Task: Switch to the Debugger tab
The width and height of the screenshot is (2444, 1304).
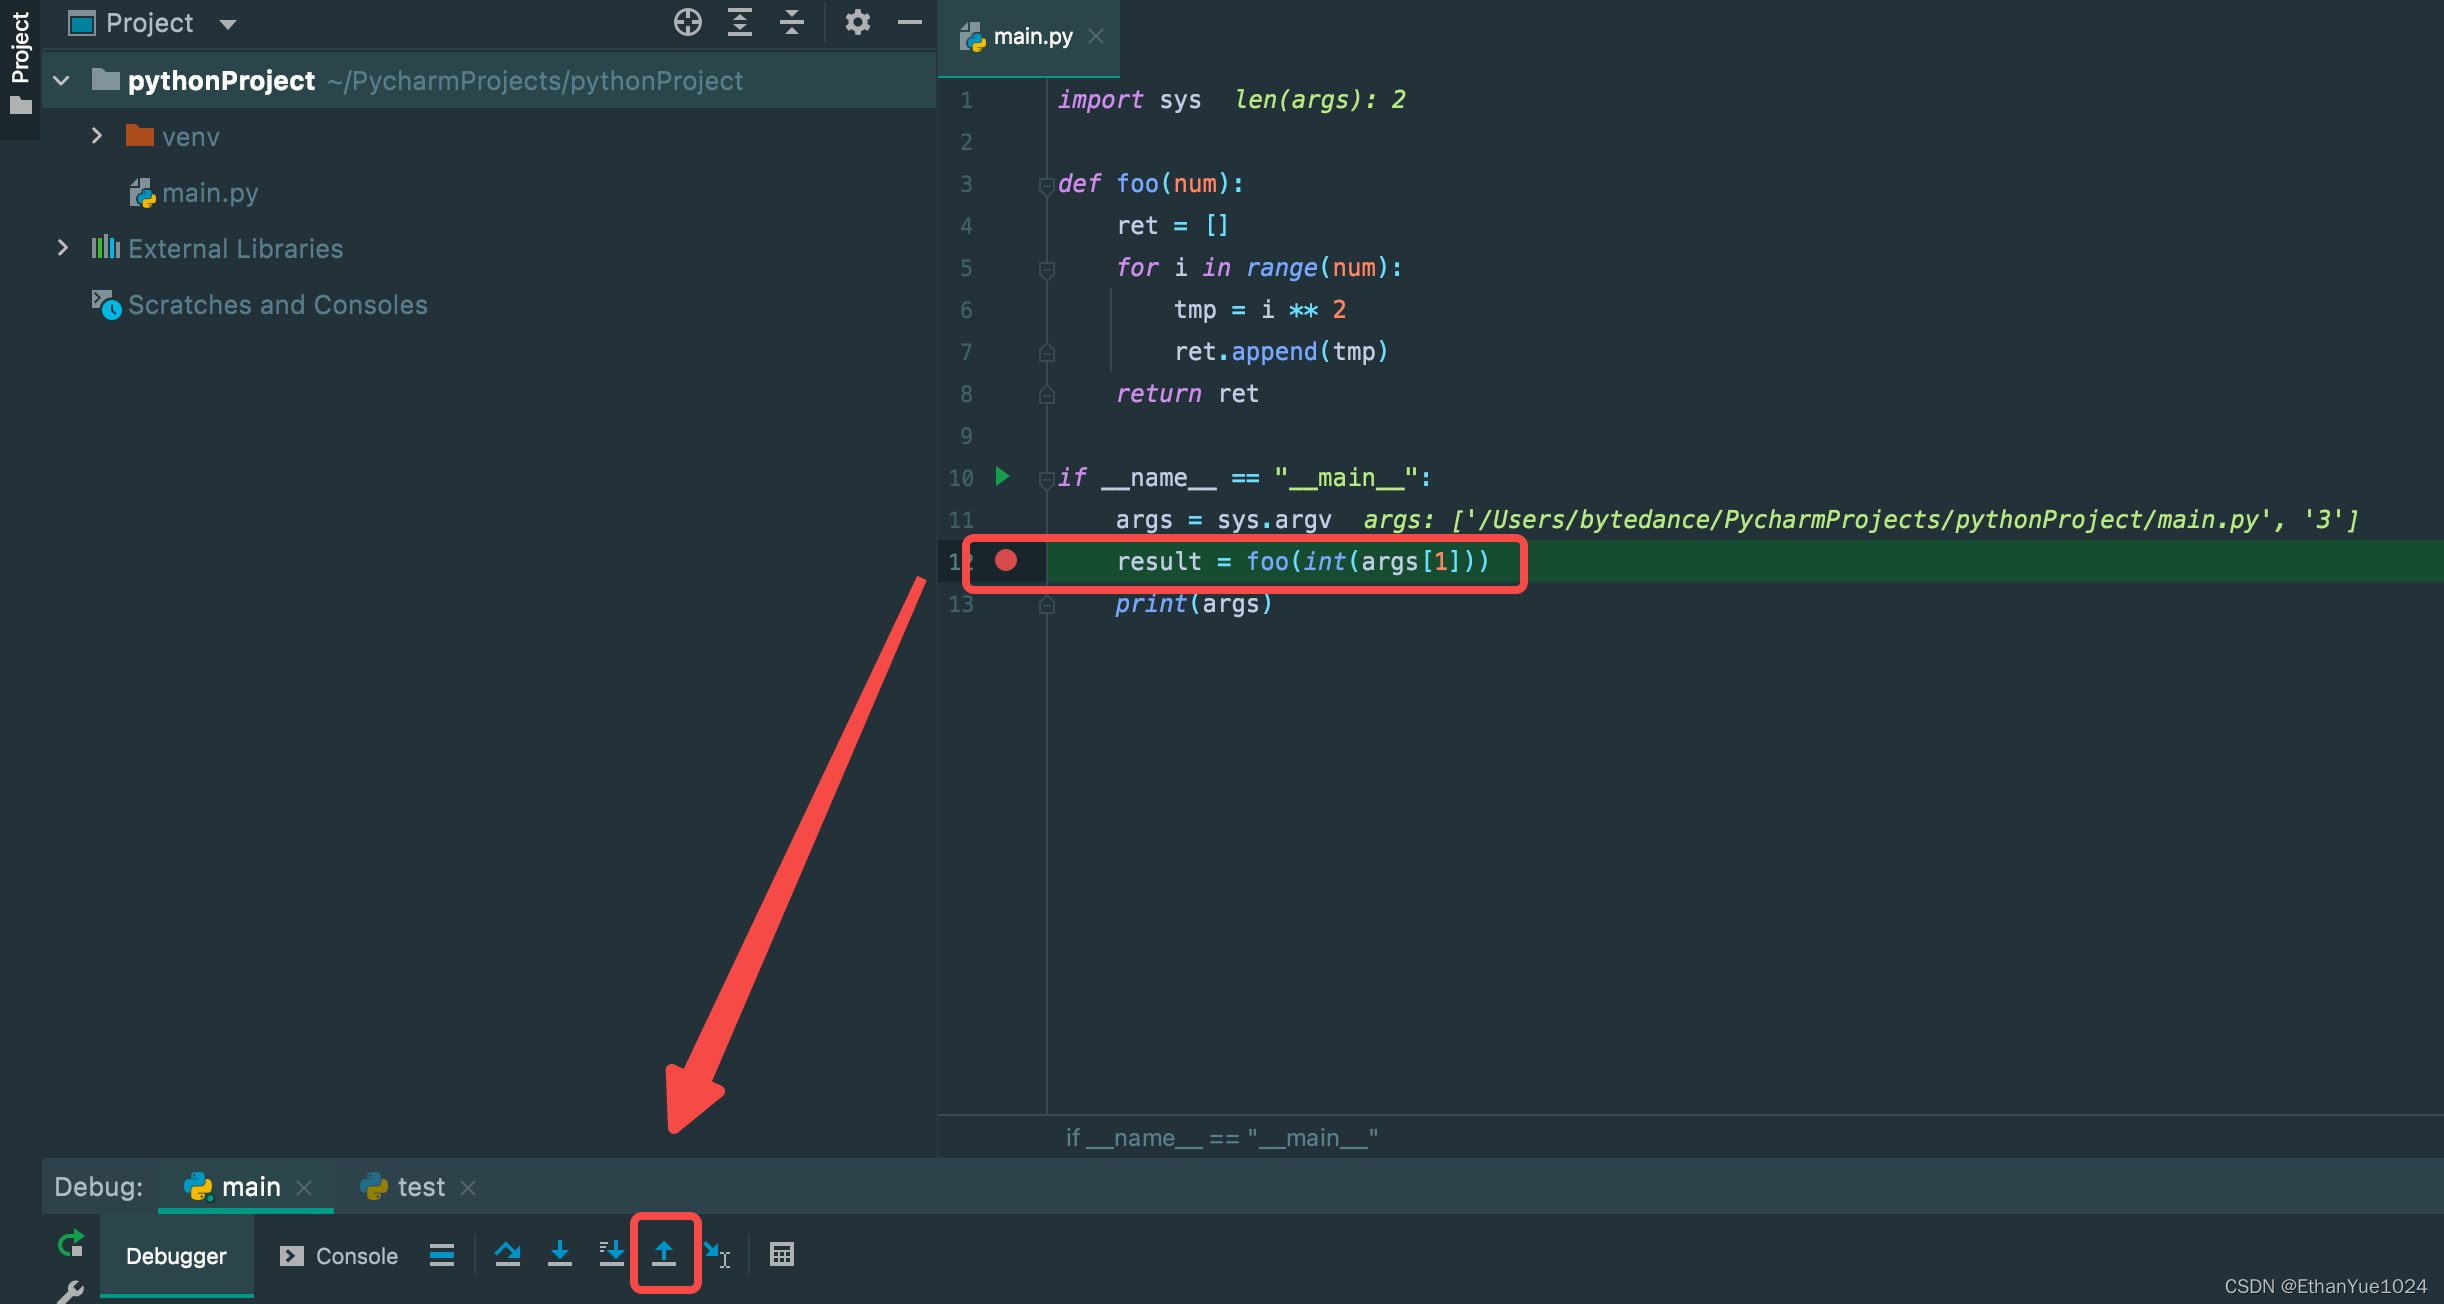Action: [176, 1256]
